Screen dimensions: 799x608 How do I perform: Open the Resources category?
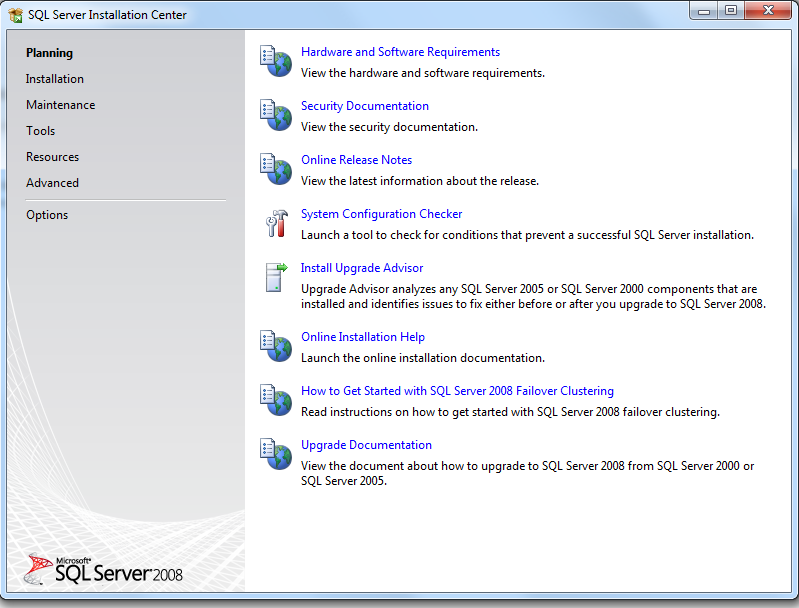tap(52, 157)
